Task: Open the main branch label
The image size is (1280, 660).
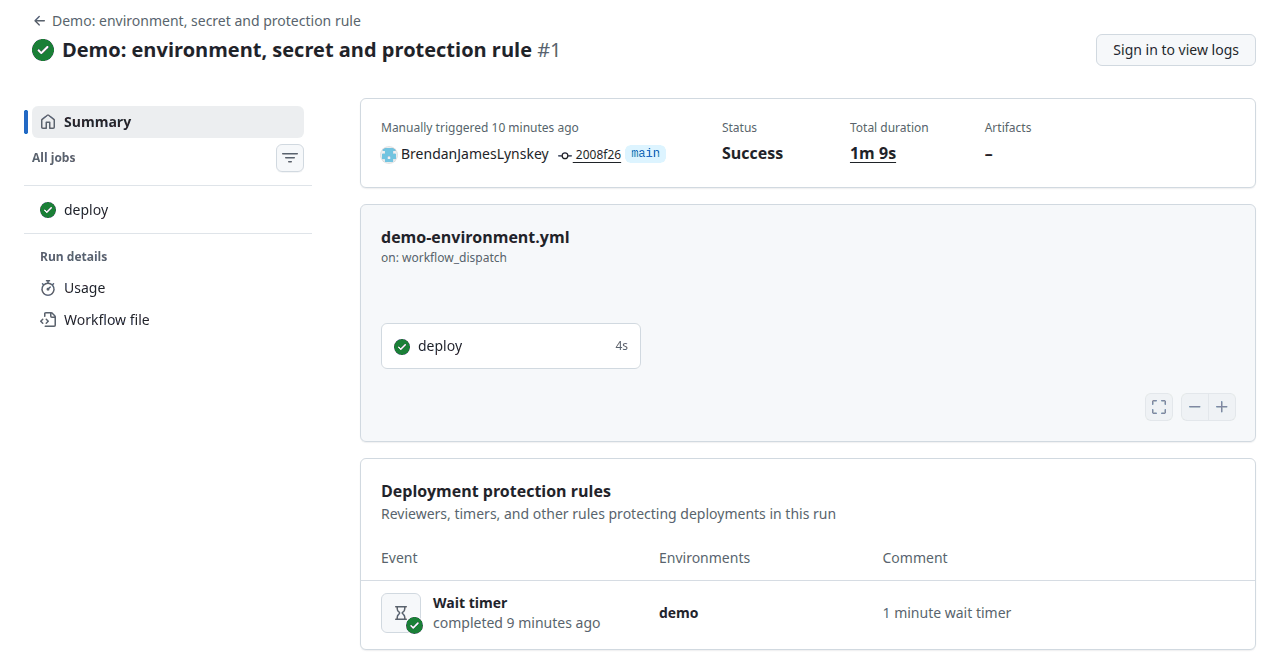Action: point(646,154)
